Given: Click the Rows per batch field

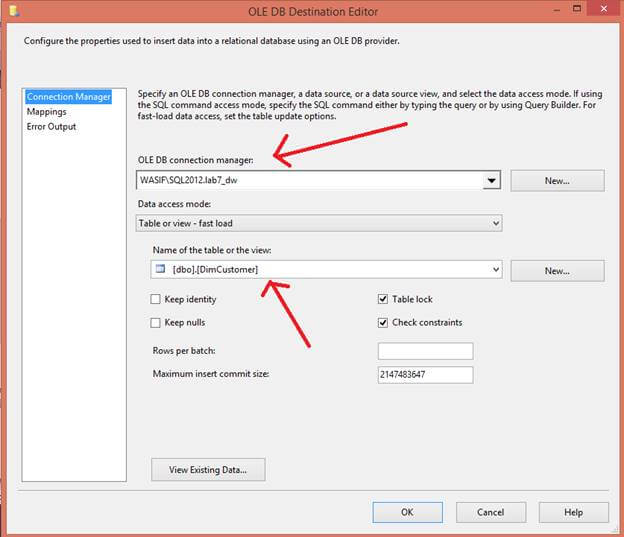Looking at the screenshot, I should 425,351.
